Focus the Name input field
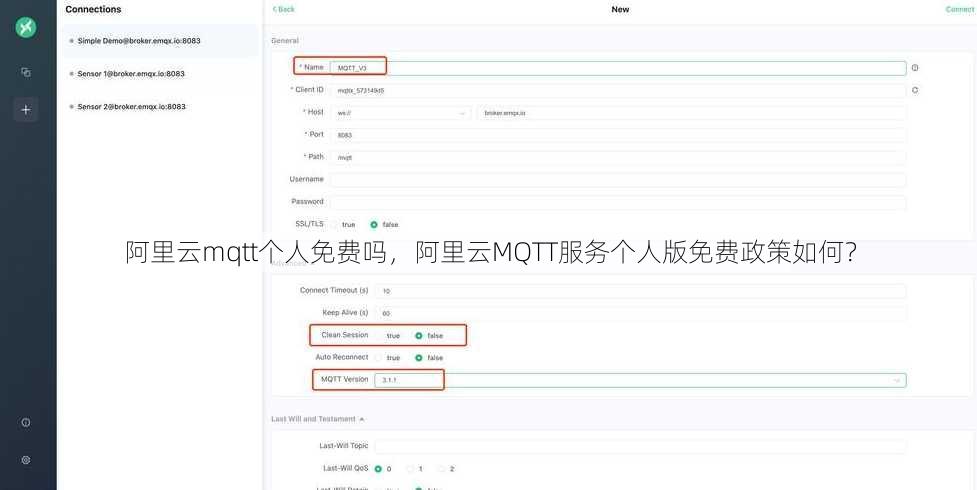The image size is (977, 490). pyautogui.click(x=617, y=68)
